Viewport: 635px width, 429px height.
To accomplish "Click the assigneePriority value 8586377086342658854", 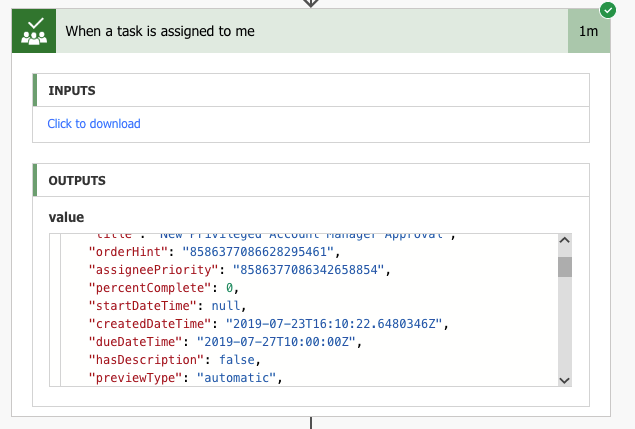I will click(309, 270).
